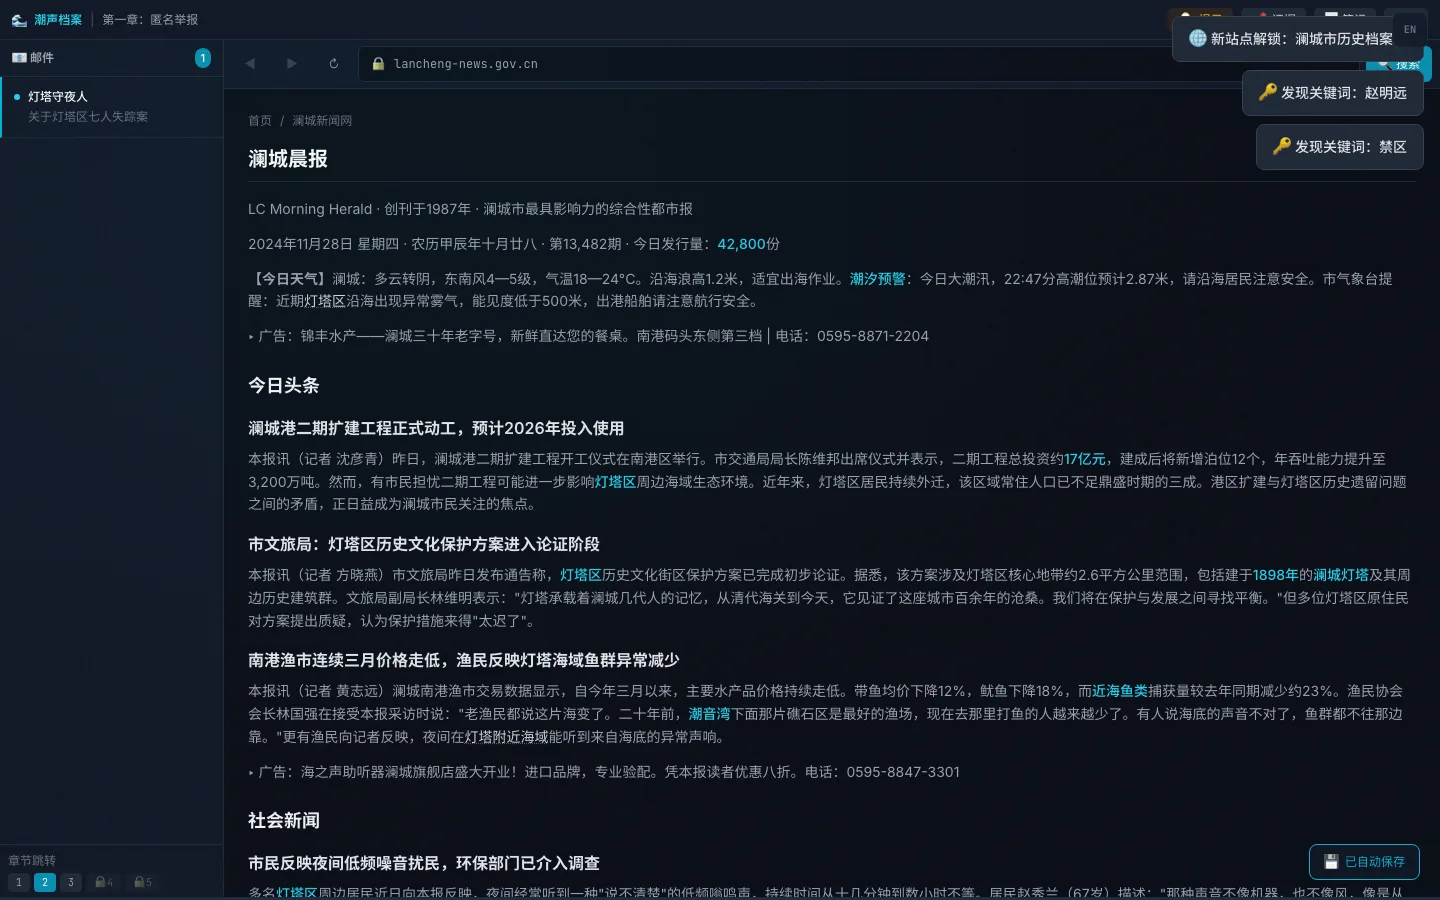Jump to chapter 1
The height and width of the screenshot is (900, 1440).
tap(19, 882)
